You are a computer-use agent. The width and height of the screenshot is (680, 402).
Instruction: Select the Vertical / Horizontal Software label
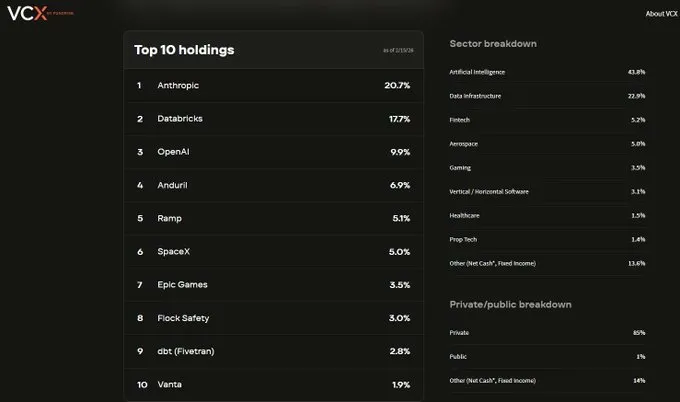click(x=489, y=191)
